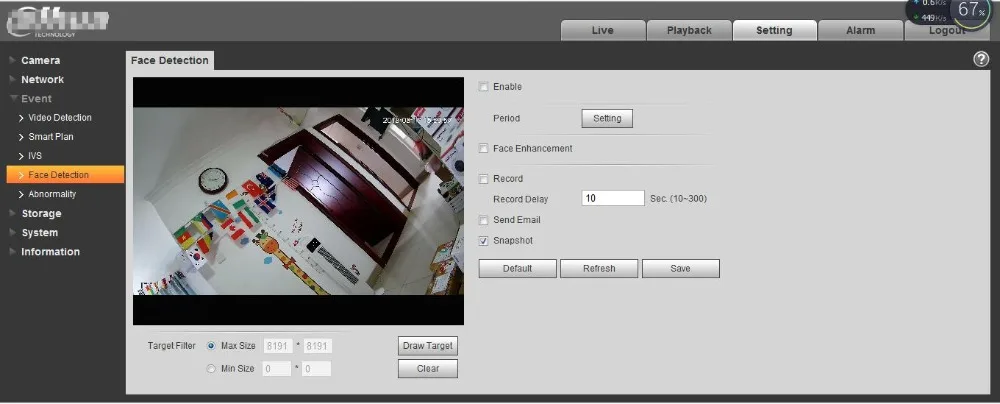Click the Save button

pos(680,269)
